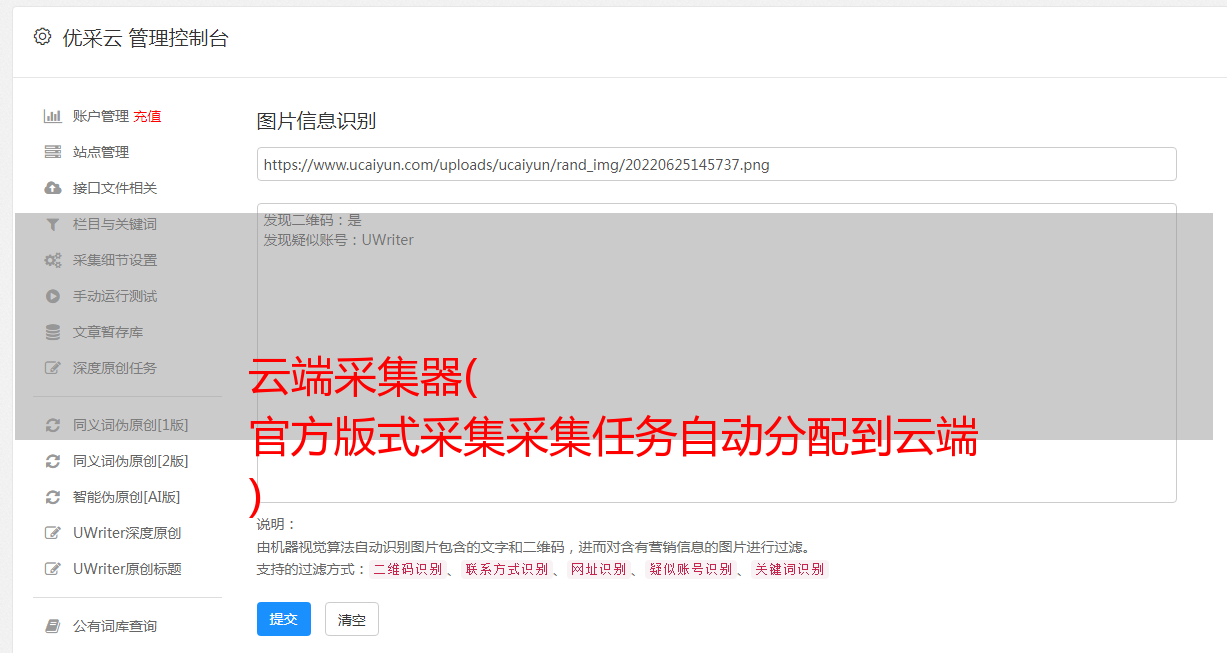This screenshot has height=653, width=1227.
Task: Click the play icon for 手动运行测试
Action: coord(53,296)
